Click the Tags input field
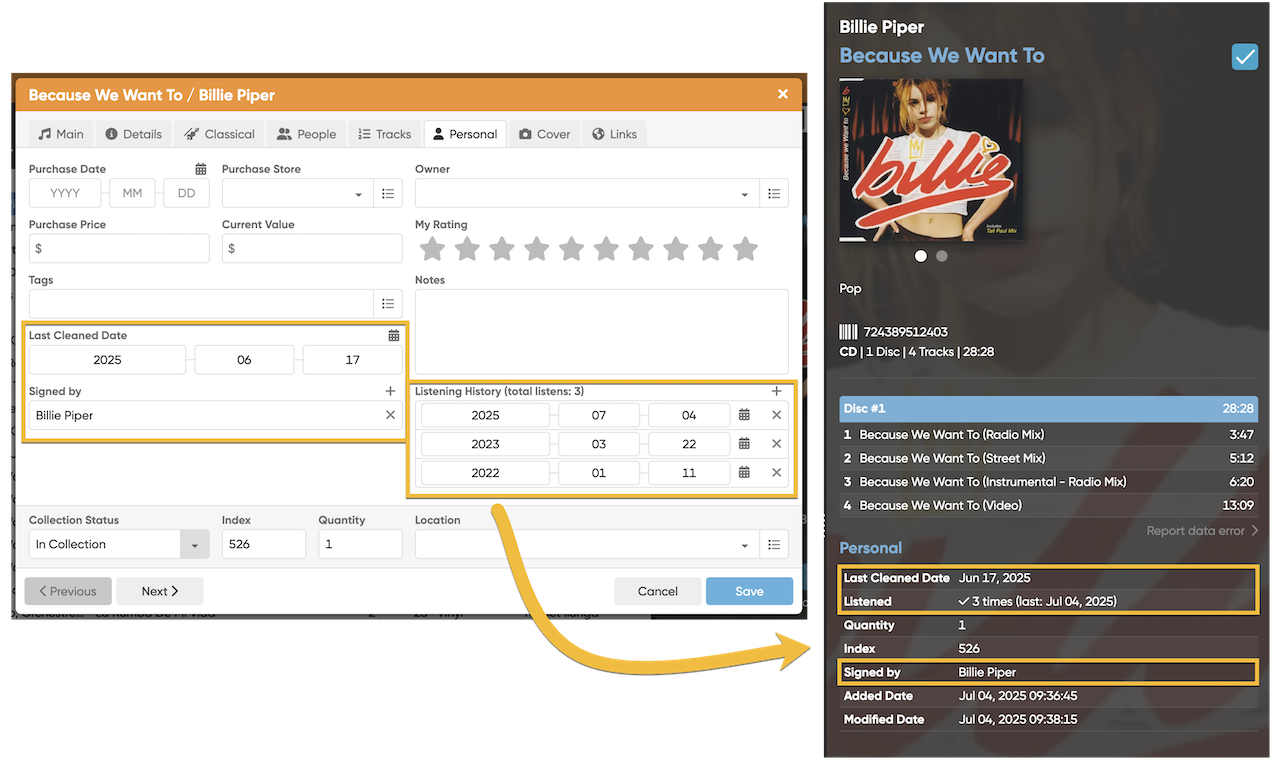Screen dimensions: 1280x768 [x=201, y=305]
